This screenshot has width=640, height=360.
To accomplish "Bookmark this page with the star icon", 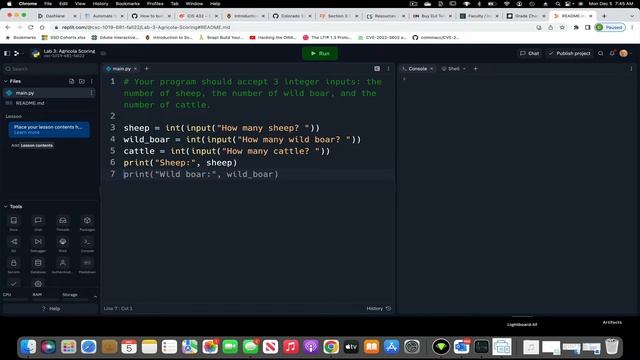I will 562,27.
